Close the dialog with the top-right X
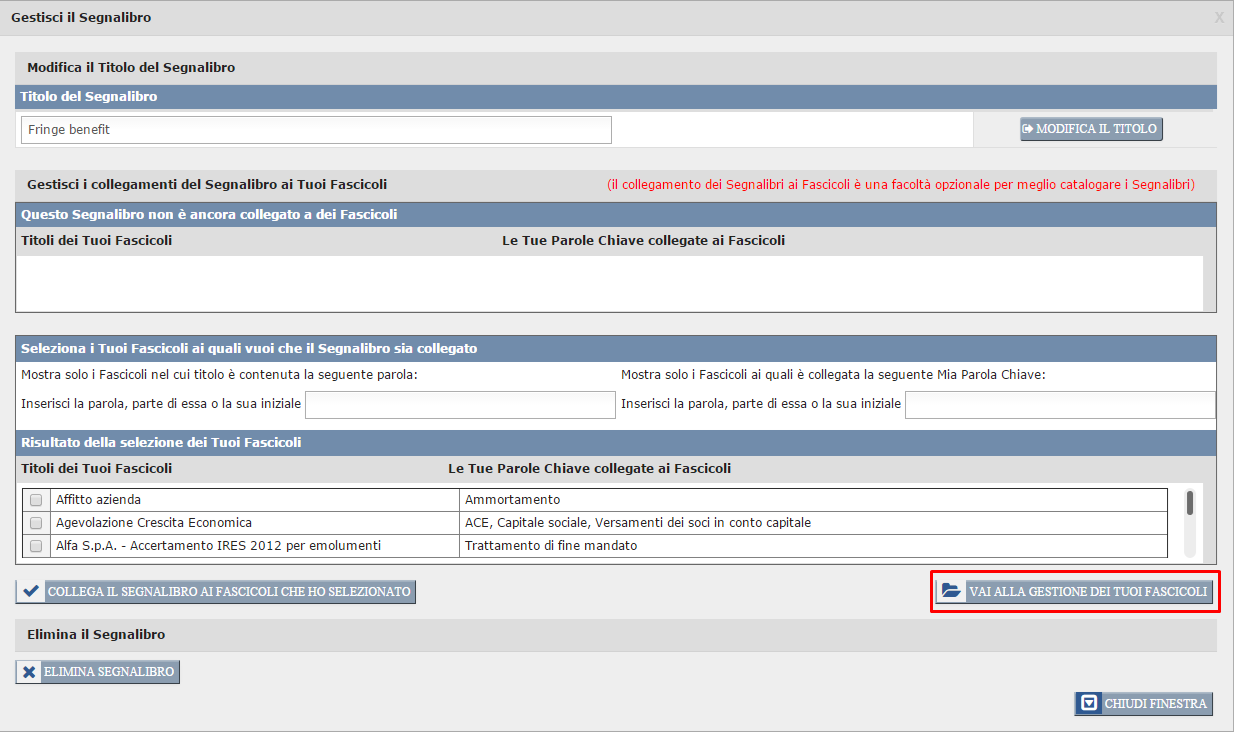 (x=1218, y=17)
